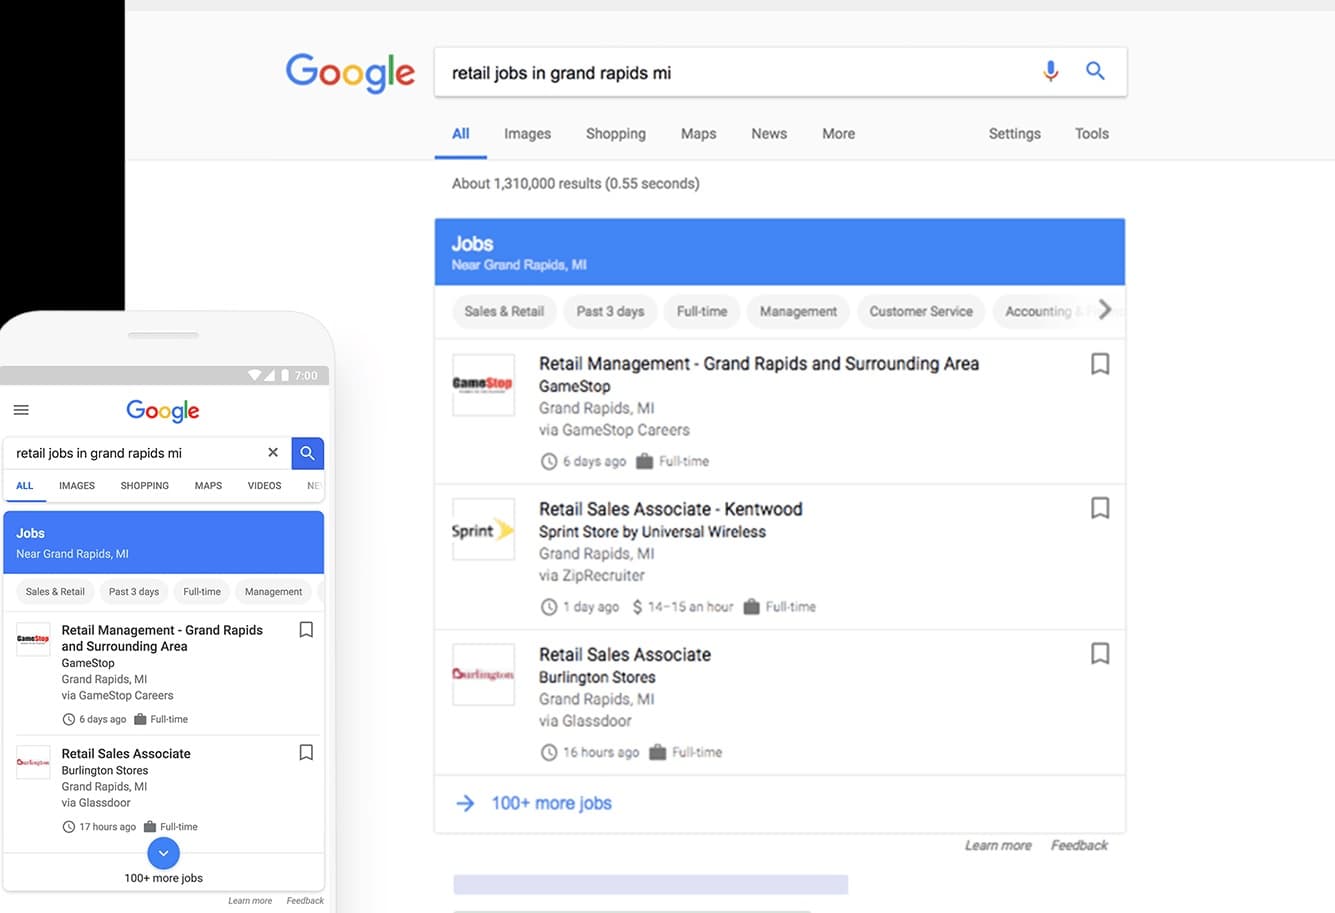Bookmark the GameStop Retail Management job on desktop
The width and height of the screenshot is (1335, 913).
[x=1100, y=364]
